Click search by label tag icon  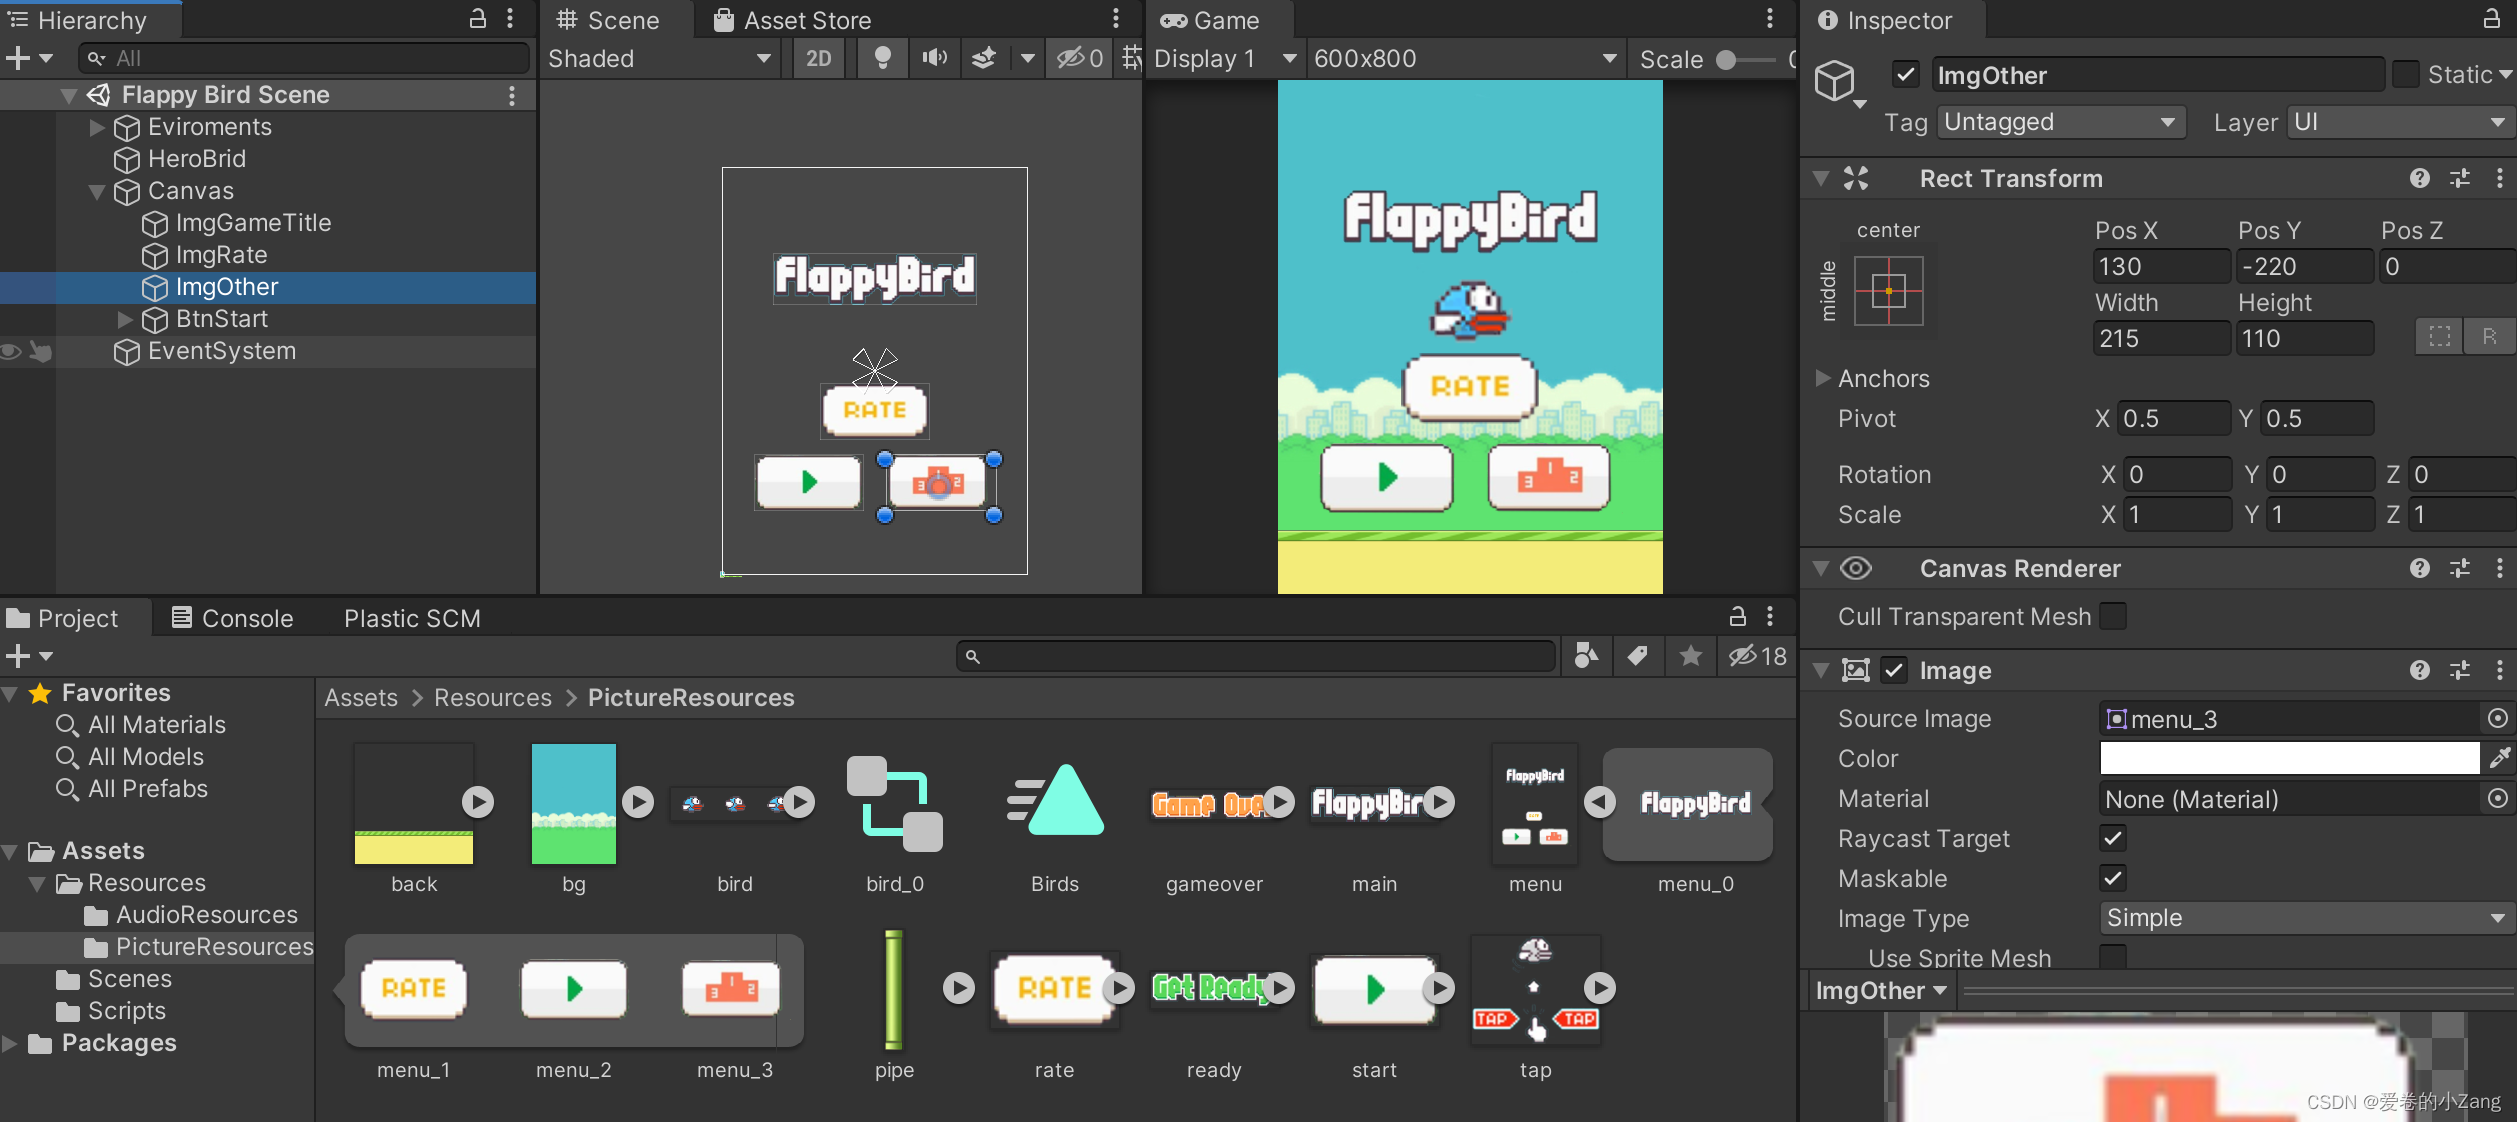(1637, 655)
